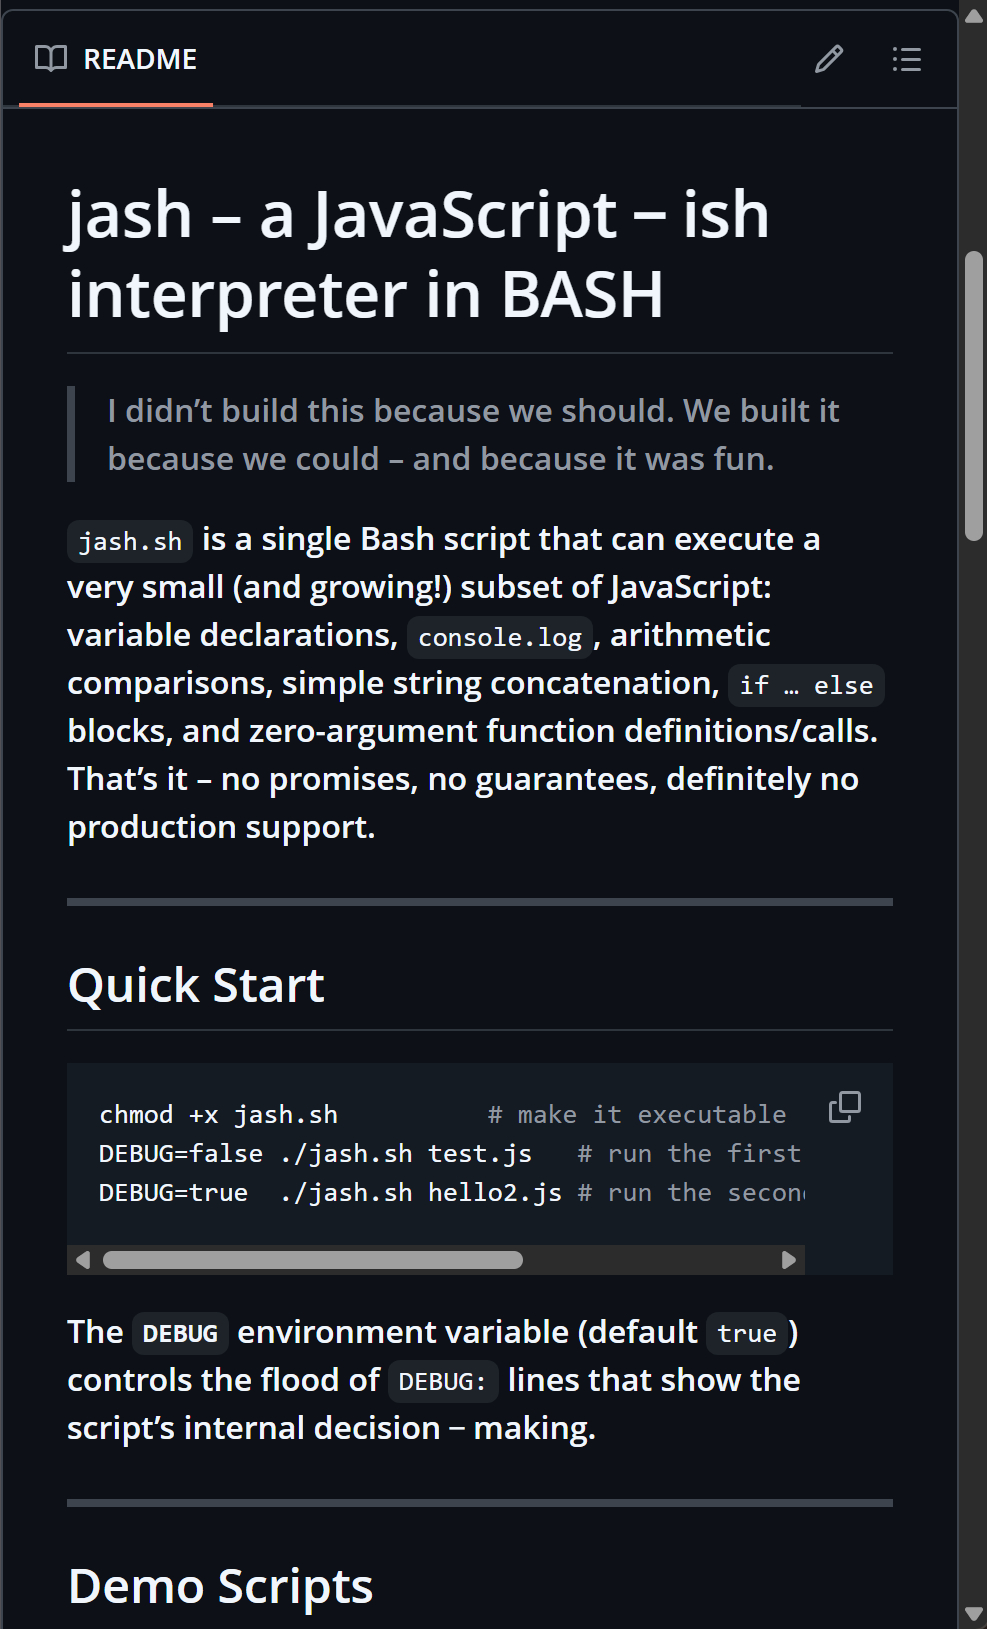Click the horizontal code scrollbar thumb
Image resolution: width=987 pixels, height=1629 pixels.
(313, 1260)
